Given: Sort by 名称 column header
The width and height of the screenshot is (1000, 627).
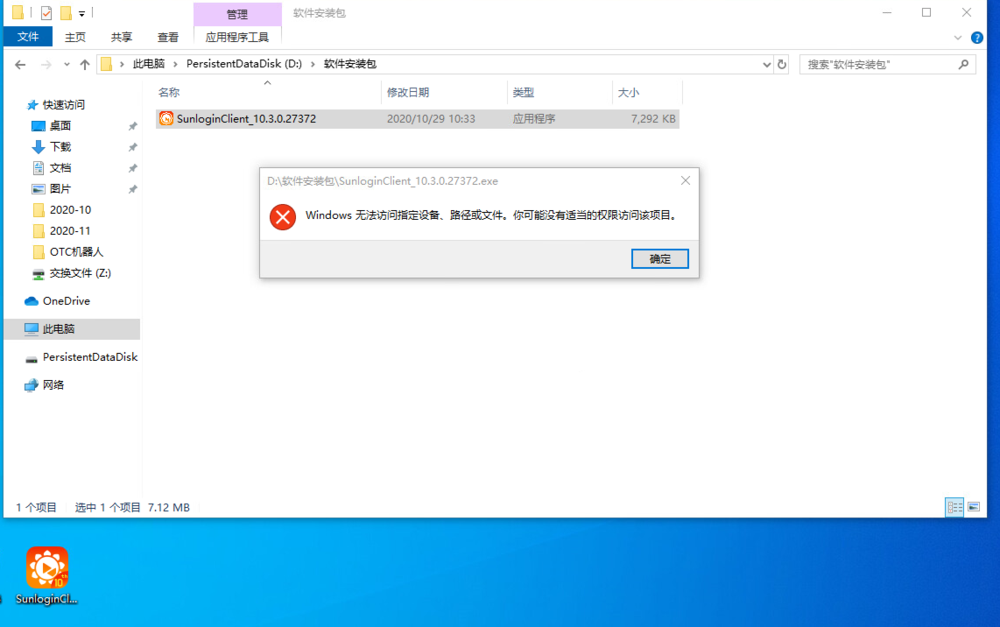Looking at the screenshot, I should [169, 92].
